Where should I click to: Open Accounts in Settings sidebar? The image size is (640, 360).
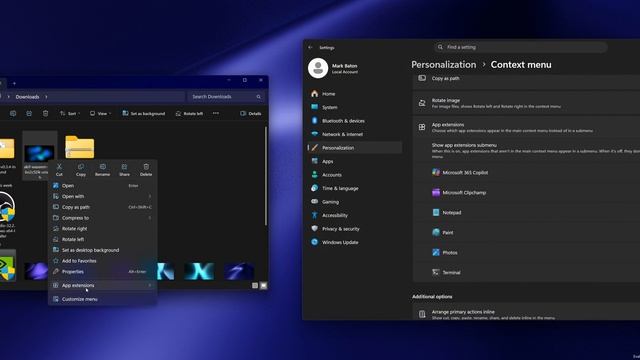point(355,175)
